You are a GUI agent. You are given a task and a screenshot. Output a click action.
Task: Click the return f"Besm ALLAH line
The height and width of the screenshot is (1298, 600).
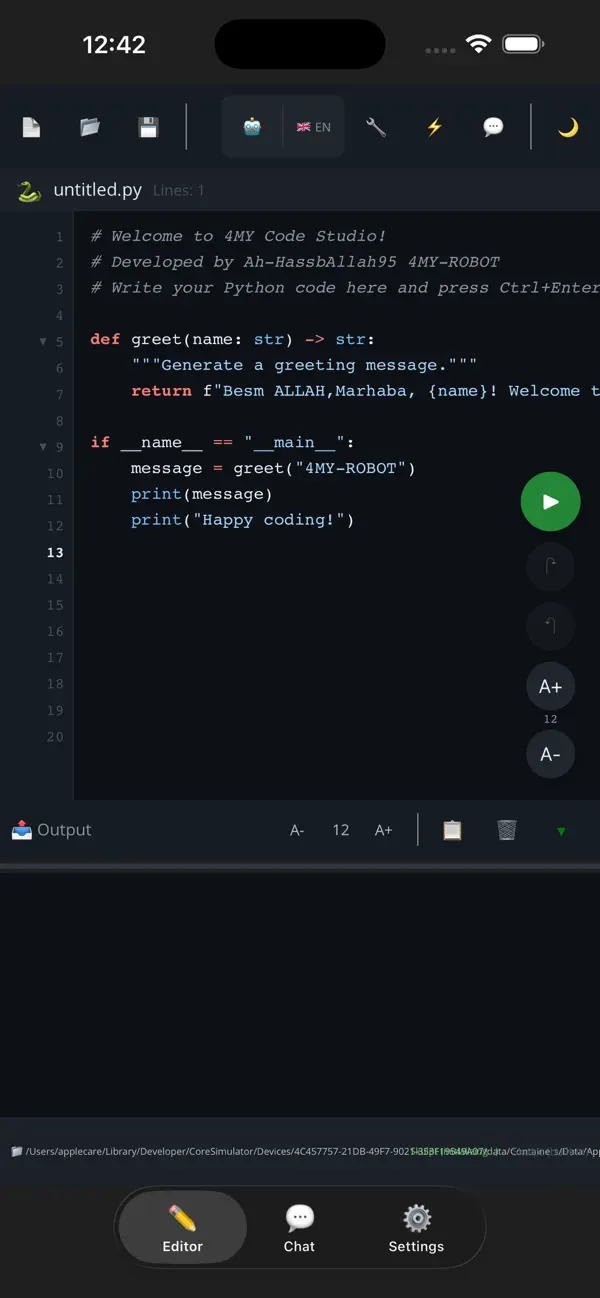[365, 391]
